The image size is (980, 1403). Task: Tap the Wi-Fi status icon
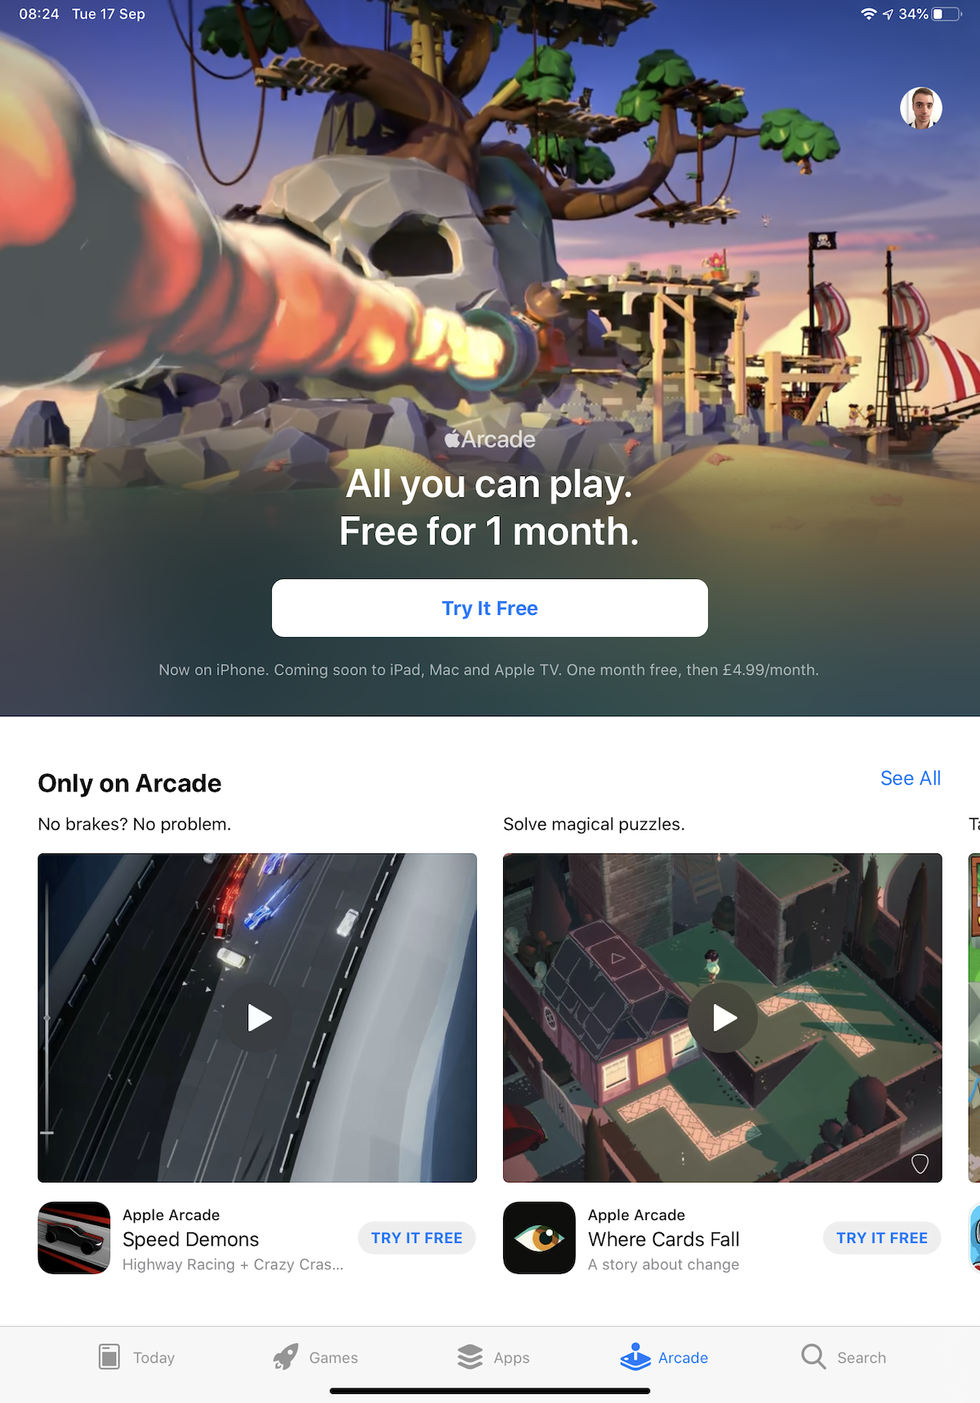tap(868, 14)
